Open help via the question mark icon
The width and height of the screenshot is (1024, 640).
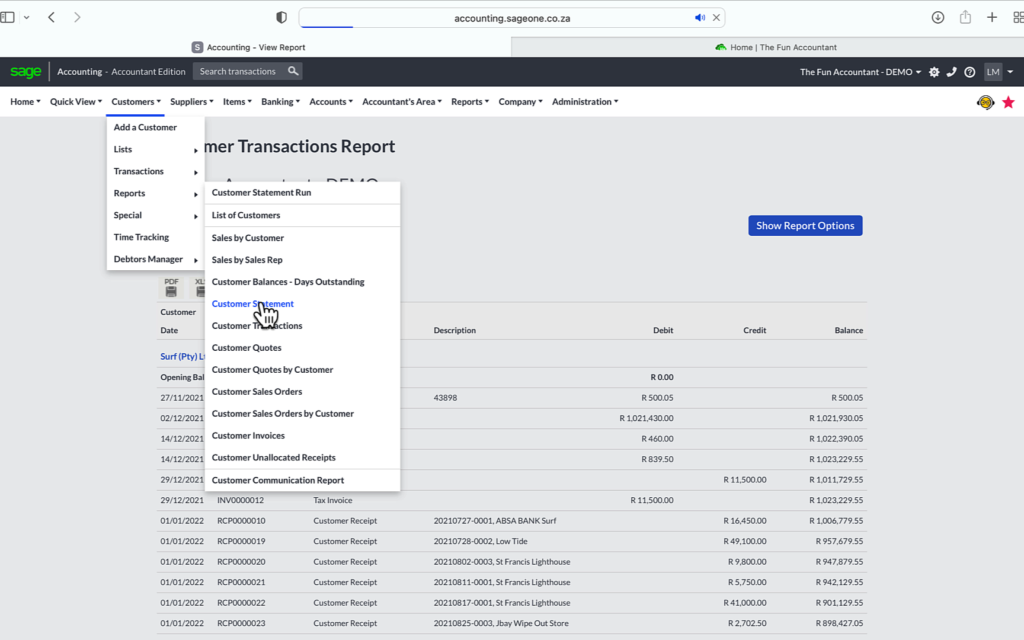969,71
